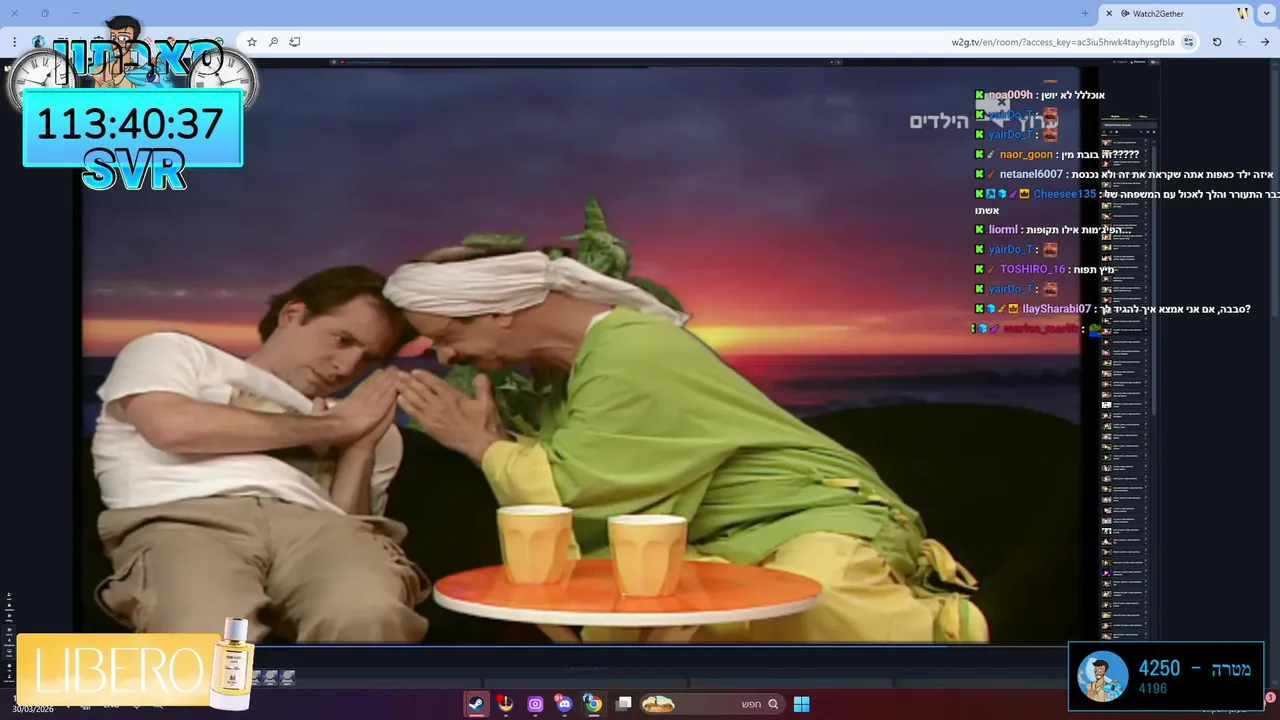This screenshot has width=1280, height=720.
Task: Click the video showing two men at sunset
Action: [580, 355]
